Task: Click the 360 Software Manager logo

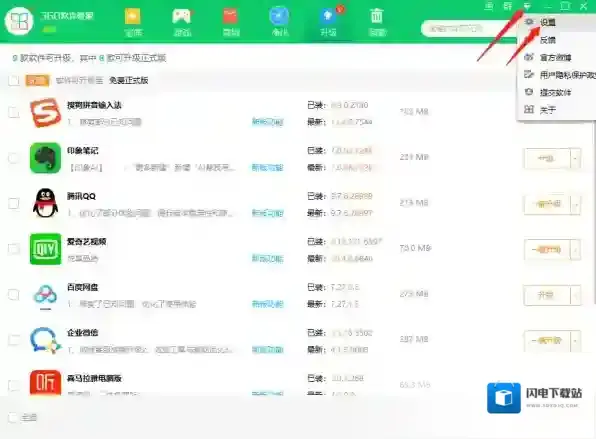Action: pos(19,21)
